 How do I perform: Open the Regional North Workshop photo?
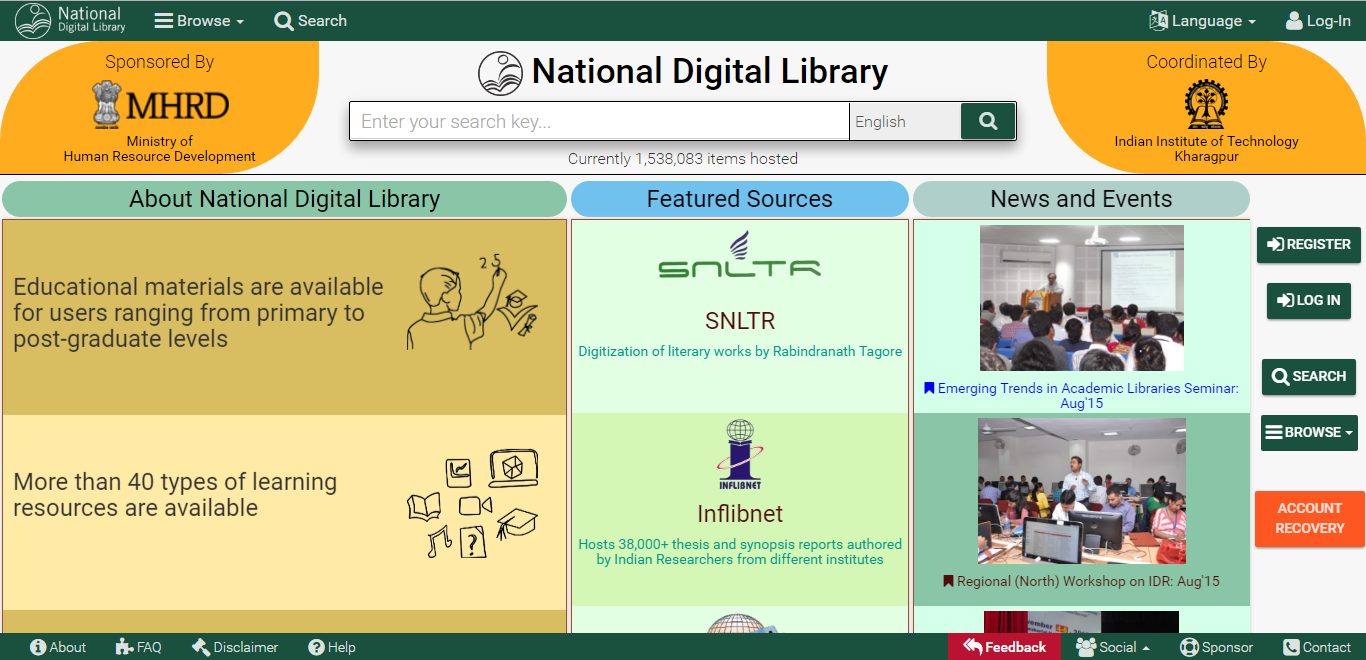click(1081, 491)
